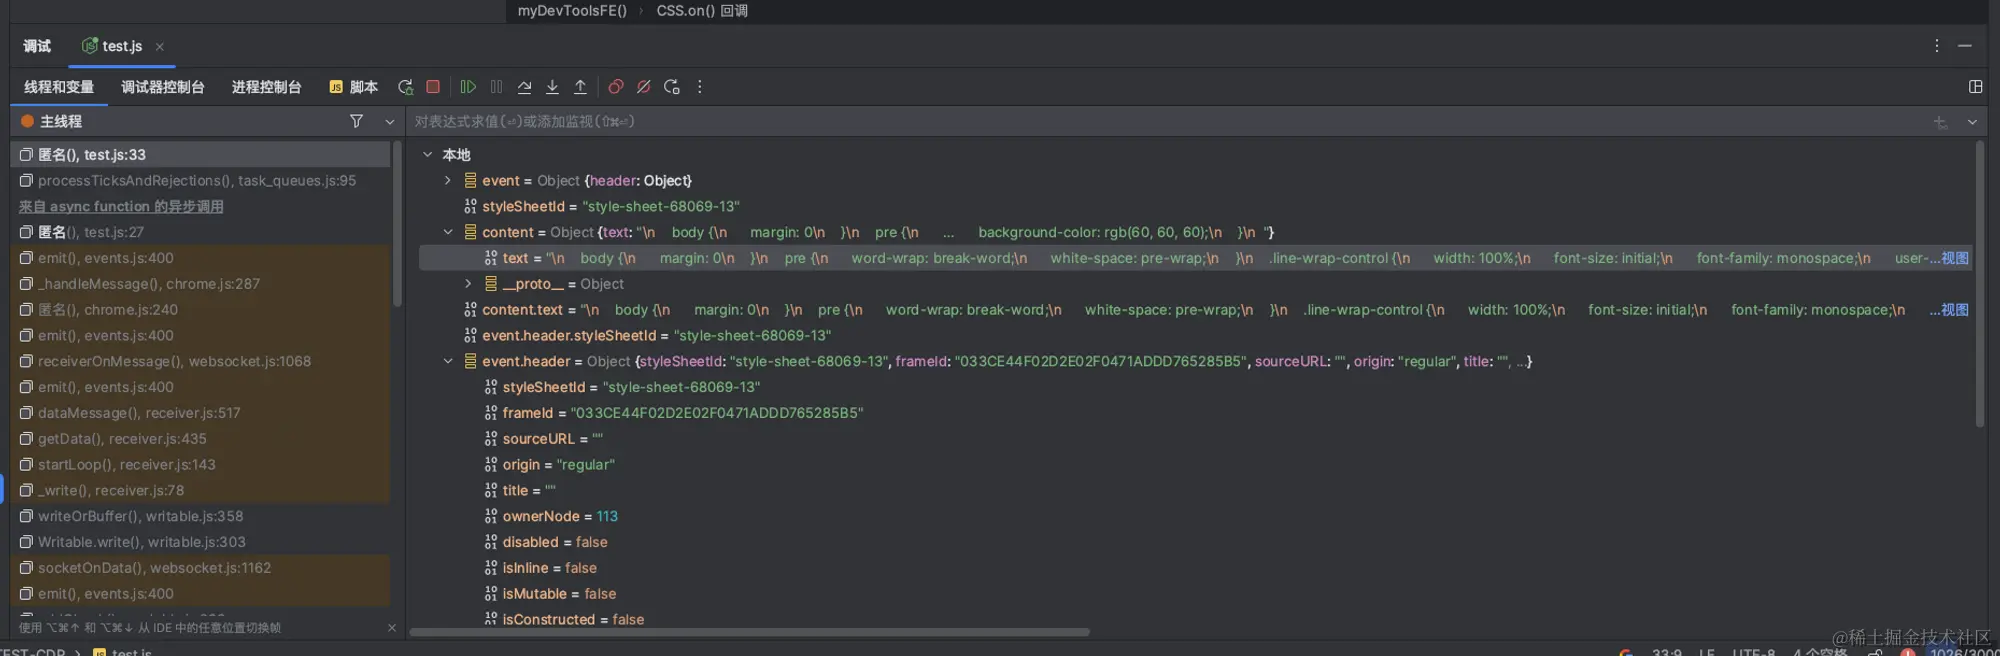
Task: Open the View Breakpoints red circles icon
Action: (x=616, y=87)
